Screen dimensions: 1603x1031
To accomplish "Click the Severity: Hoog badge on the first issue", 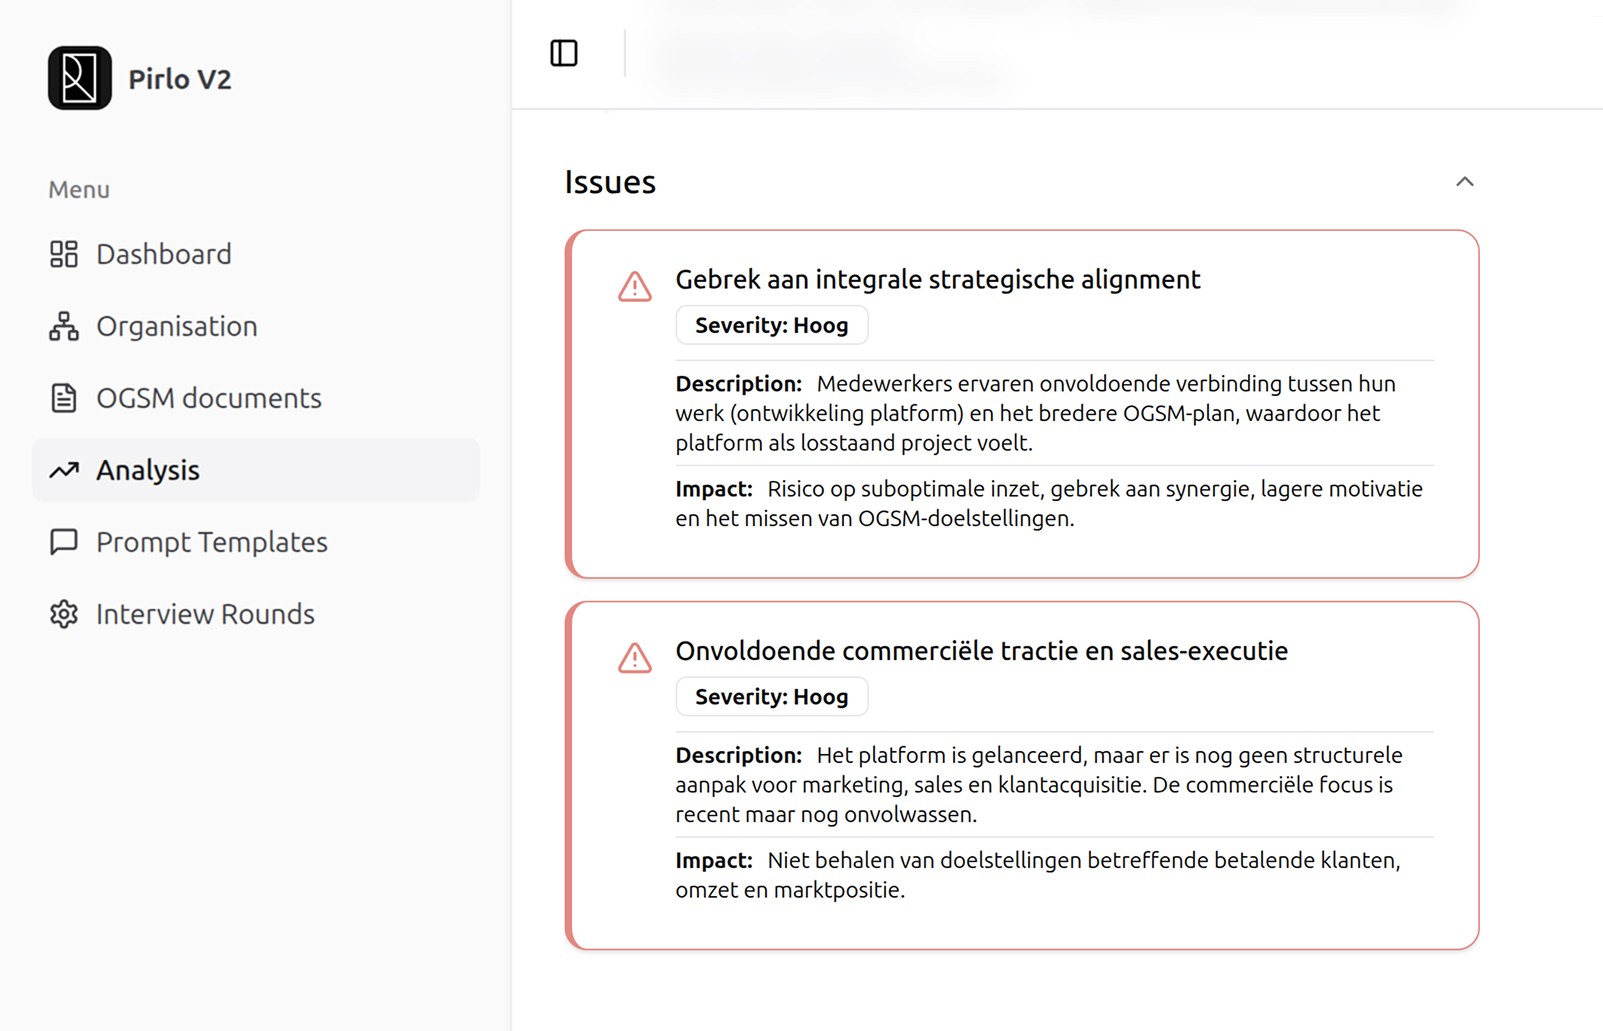I will tap(771, 324).
